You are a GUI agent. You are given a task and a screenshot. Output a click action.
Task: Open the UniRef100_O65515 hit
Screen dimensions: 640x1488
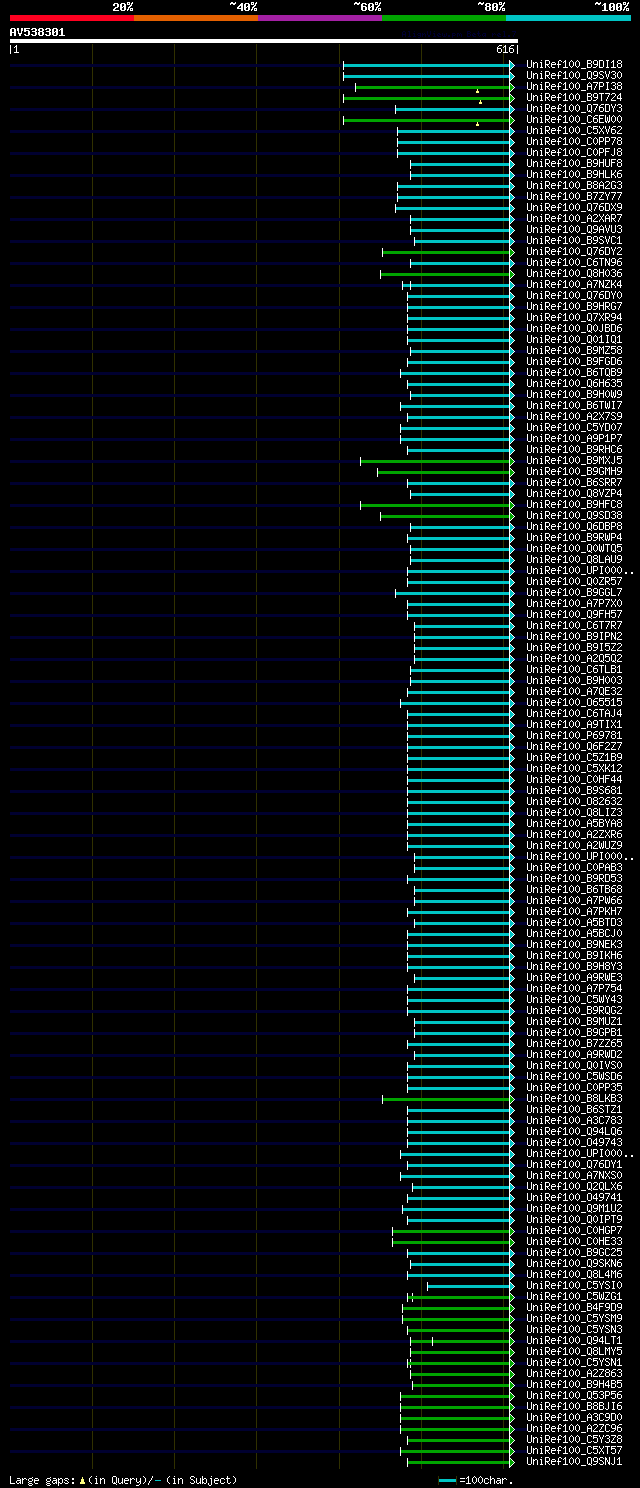coord(574,702)
